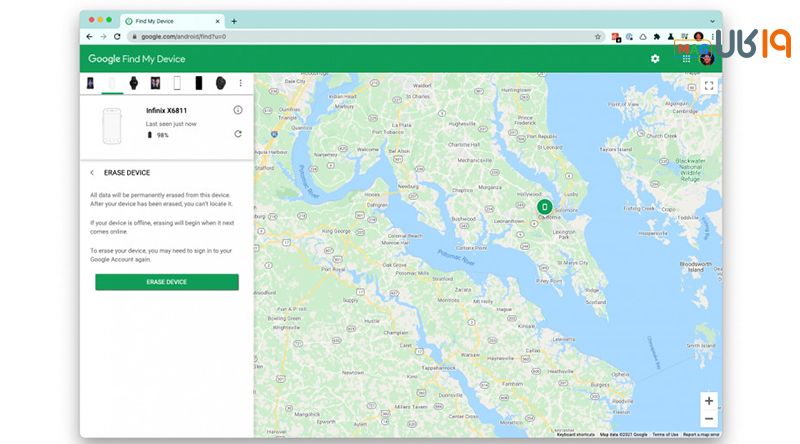
Task: Select the smartwatch device tab
Action: [134, 83]
